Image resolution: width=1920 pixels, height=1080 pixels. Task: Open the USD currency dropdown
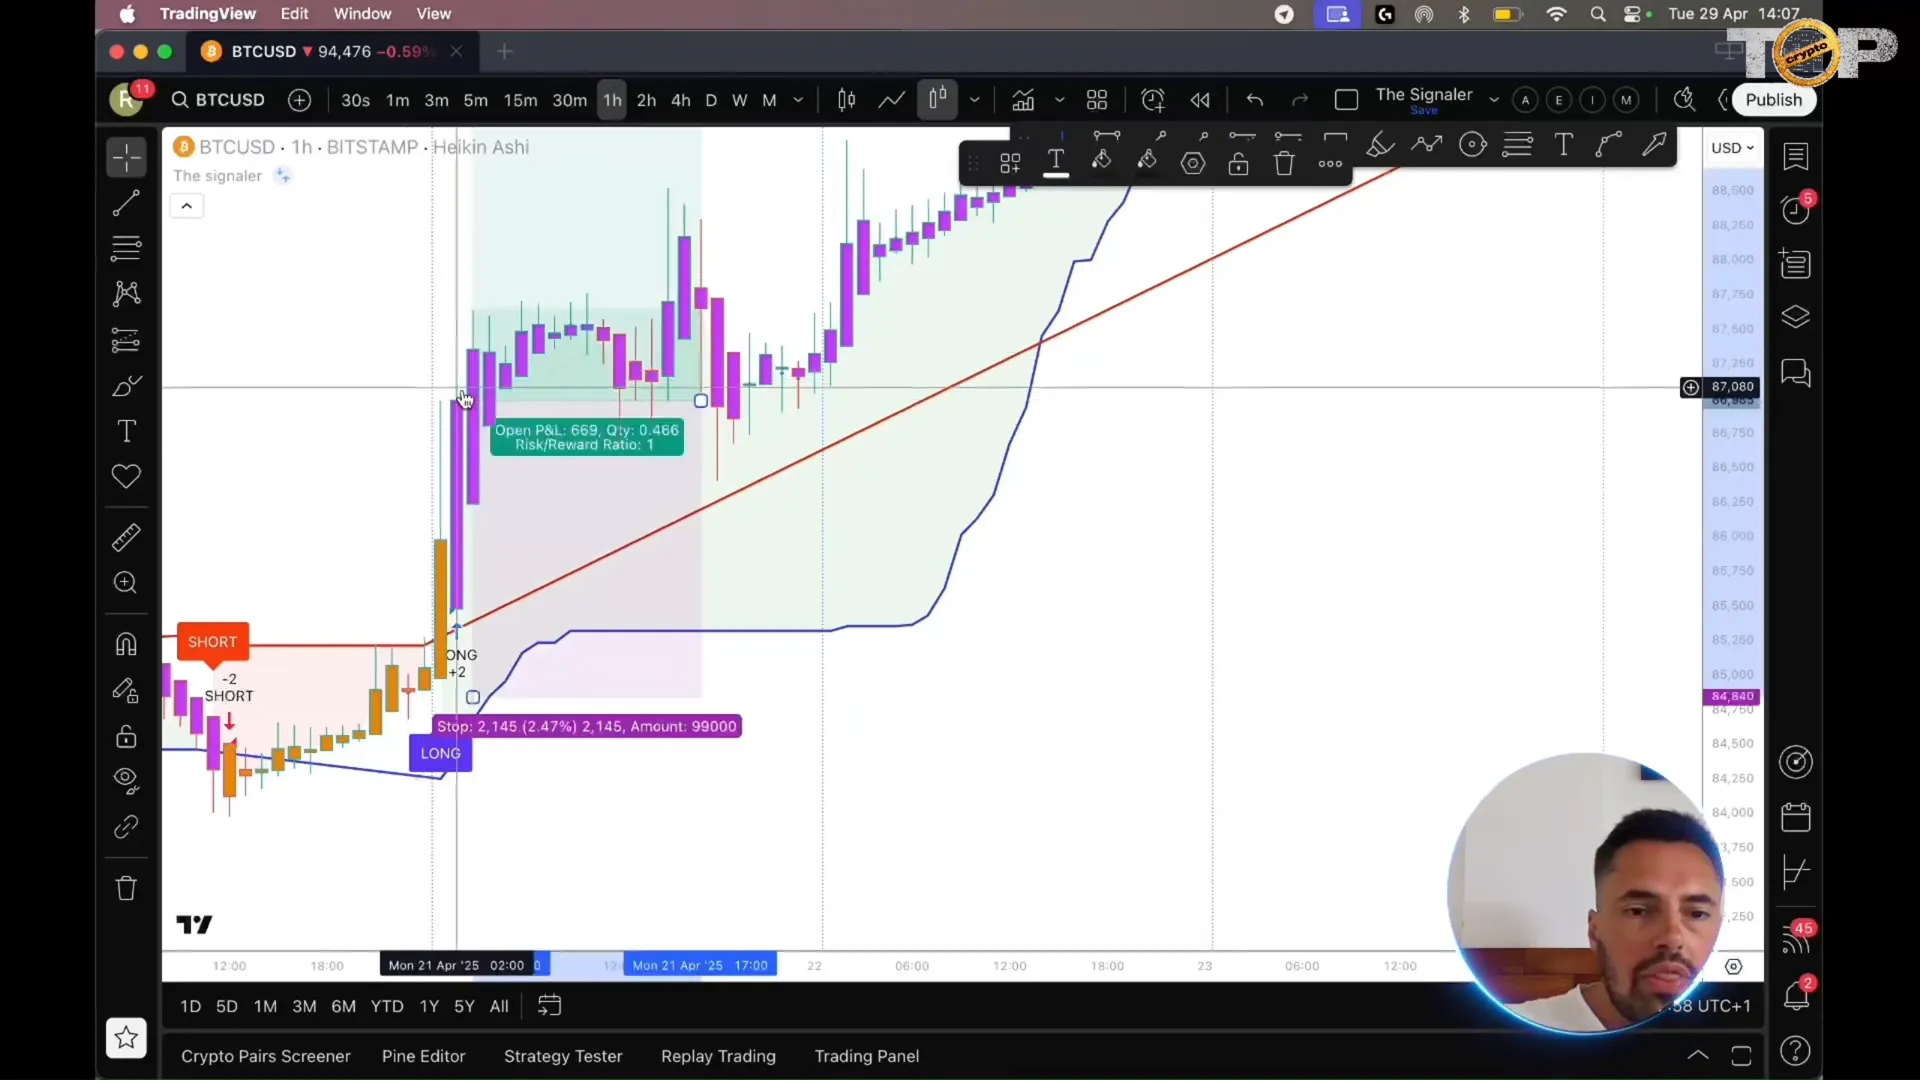[x=1733, y=148]
